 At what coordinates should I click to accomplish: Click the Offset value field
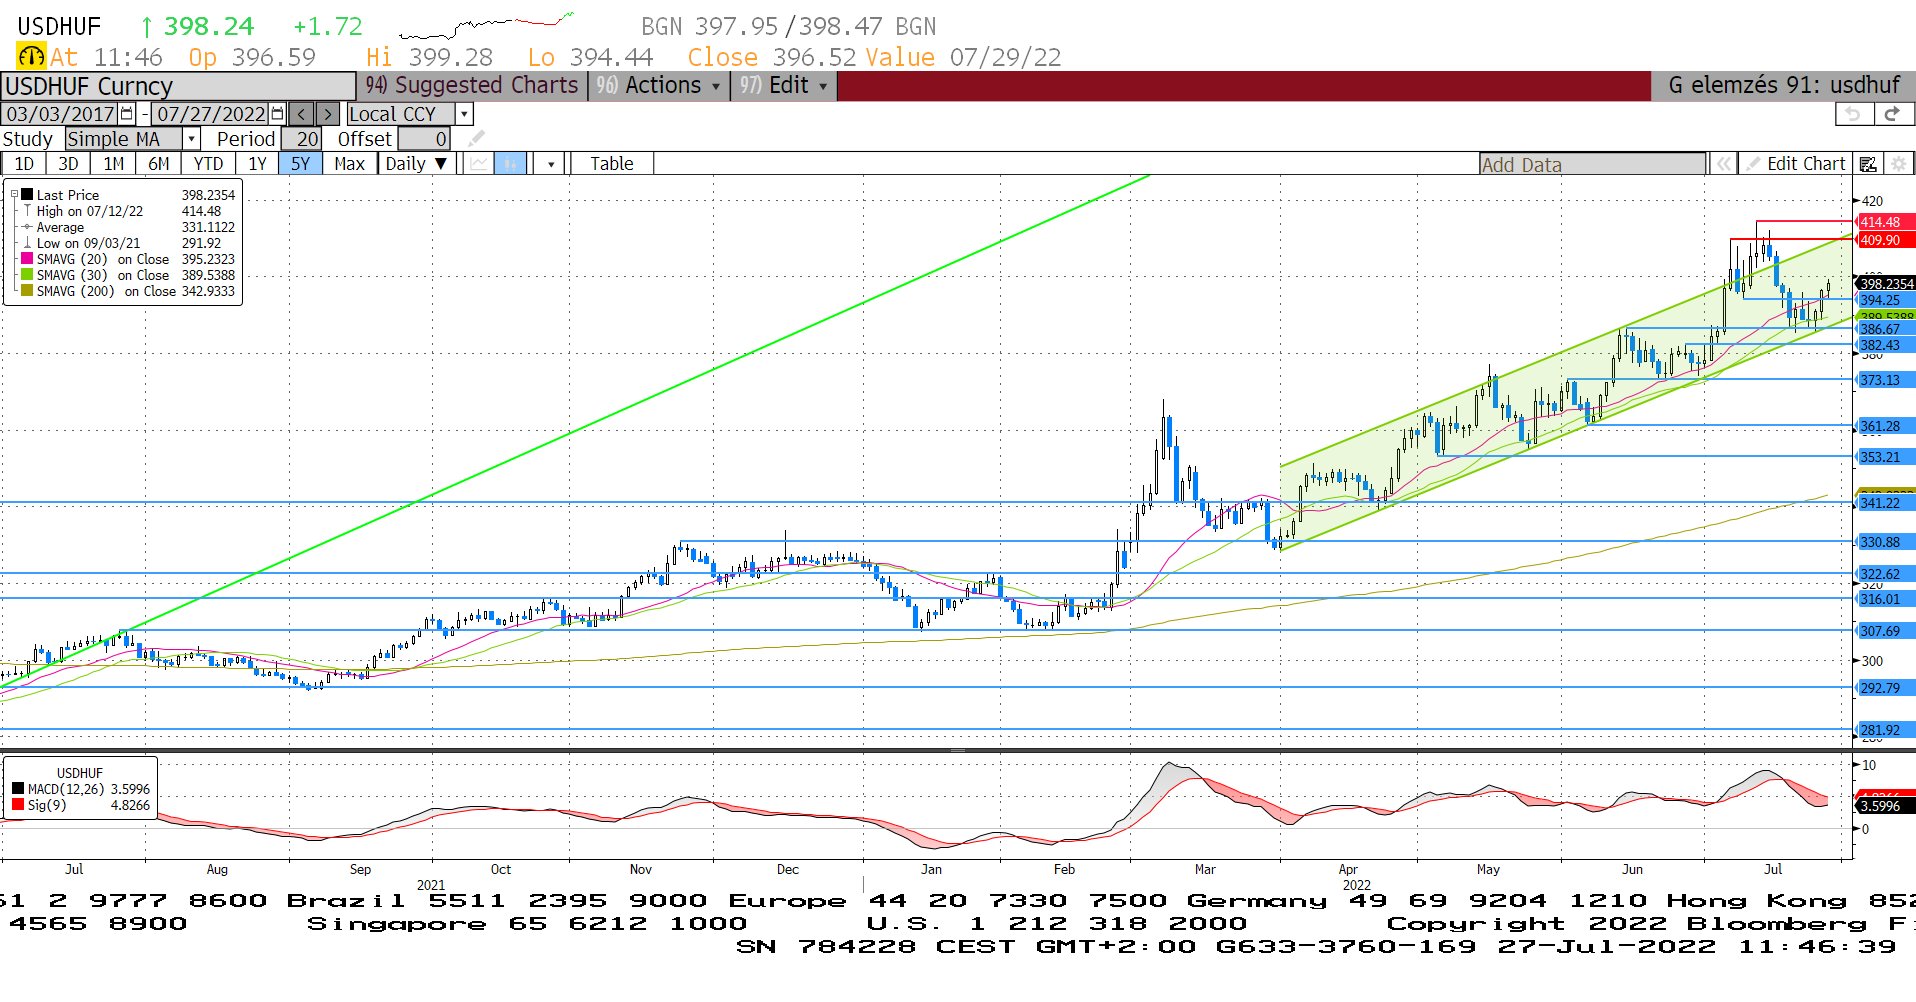[x=424, y=139]
